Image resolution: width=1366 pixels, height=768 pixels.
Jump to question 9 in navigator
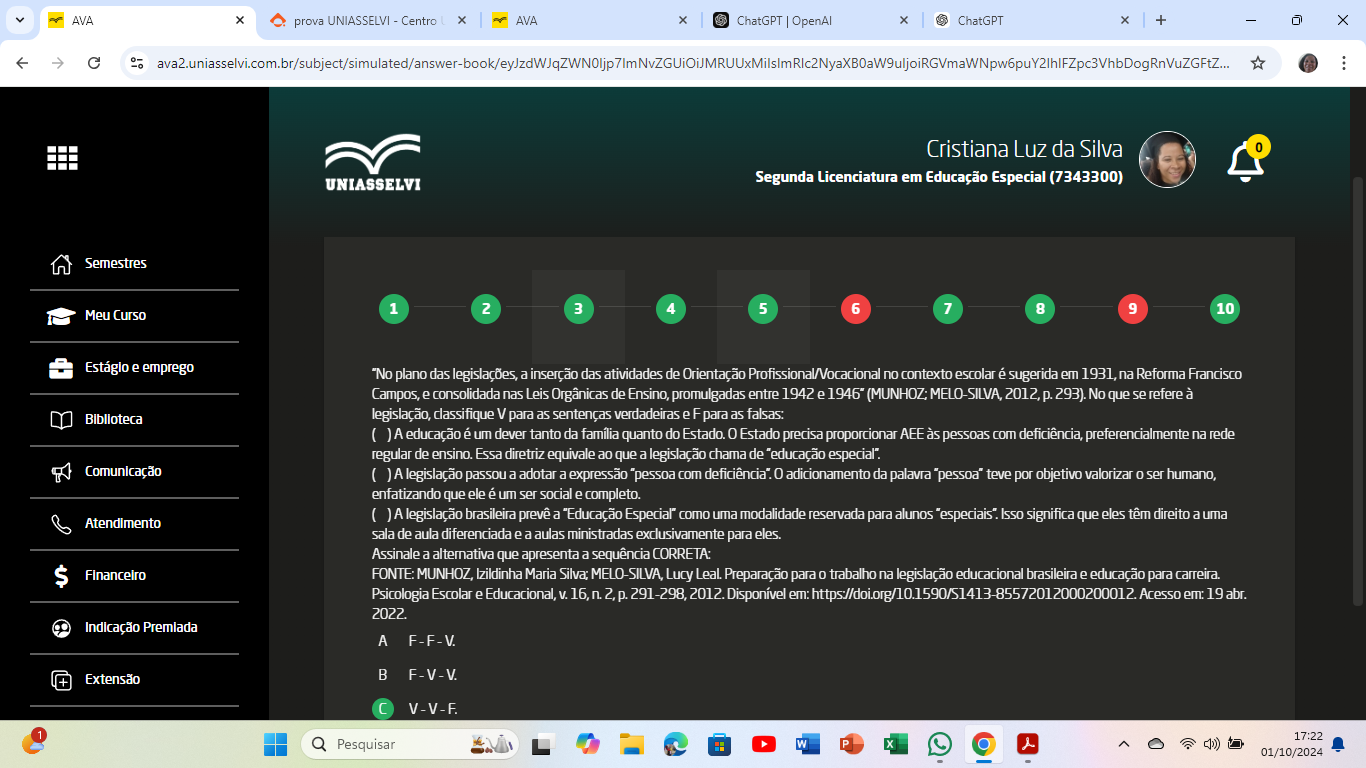coord(1132,309)
